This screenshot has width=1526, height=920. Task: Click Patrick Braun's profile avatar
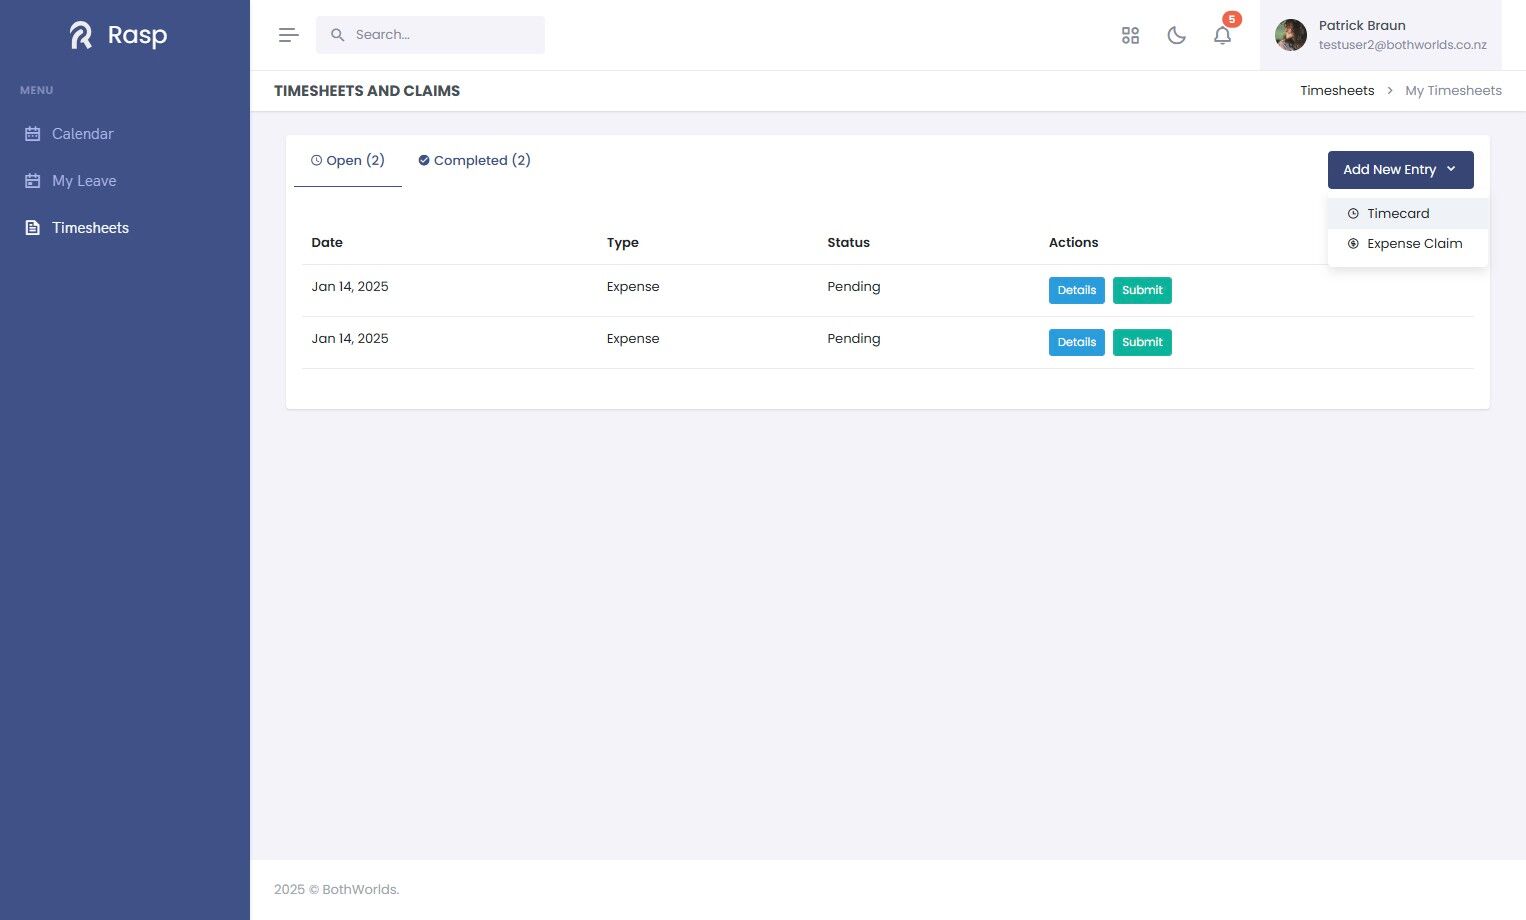click(1291, 35)
